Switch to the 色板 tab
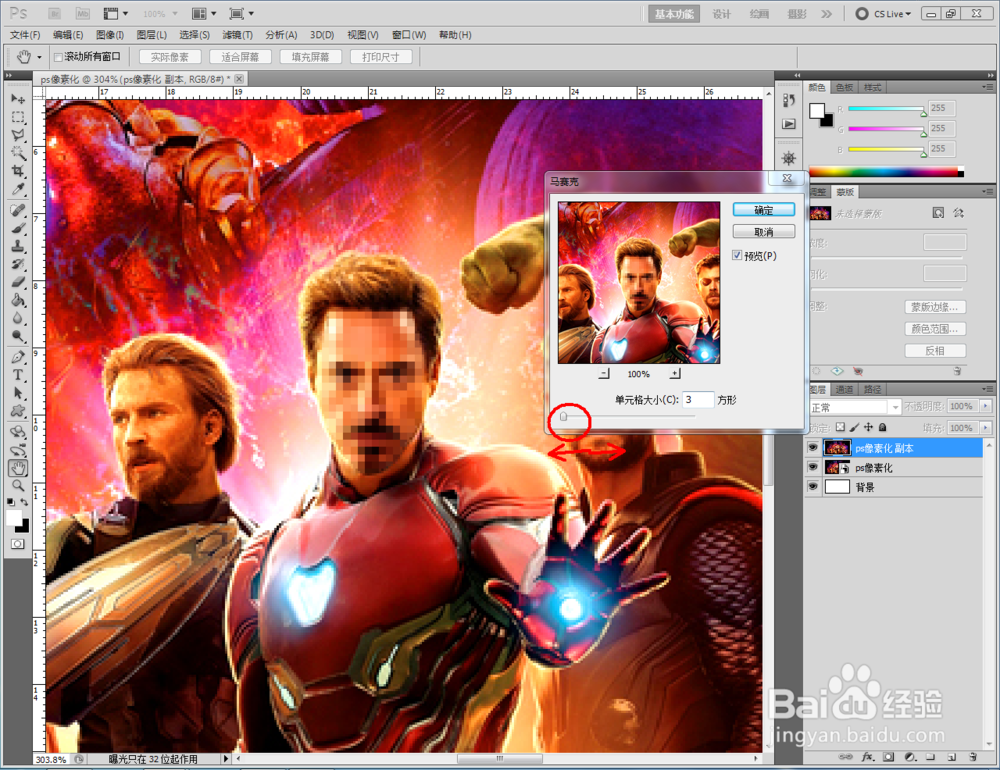This screenshot has height=770, width=1000. (x=844, y=87)
